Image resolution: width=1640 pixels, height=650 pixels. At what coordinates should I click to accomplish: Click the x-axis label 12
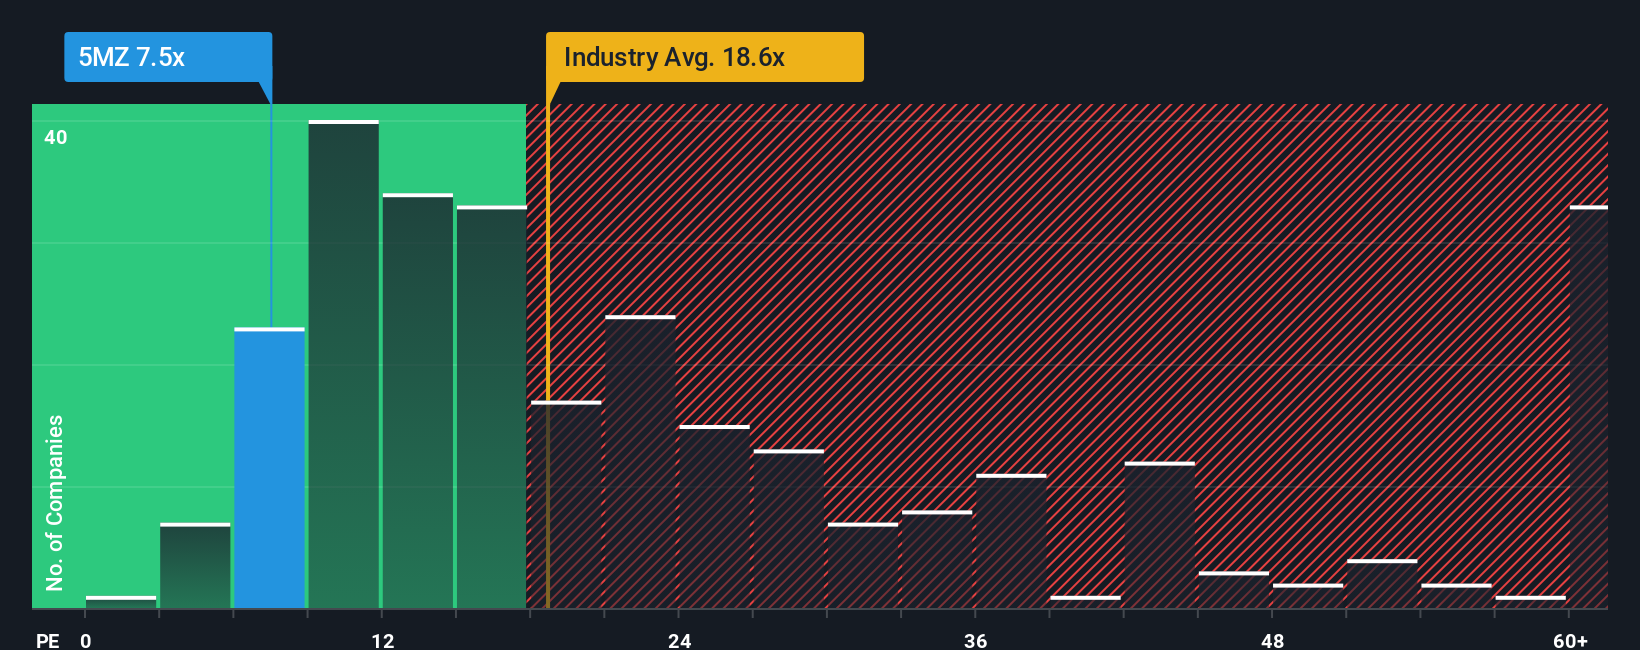pyautogui.click(x=383, y=640)
